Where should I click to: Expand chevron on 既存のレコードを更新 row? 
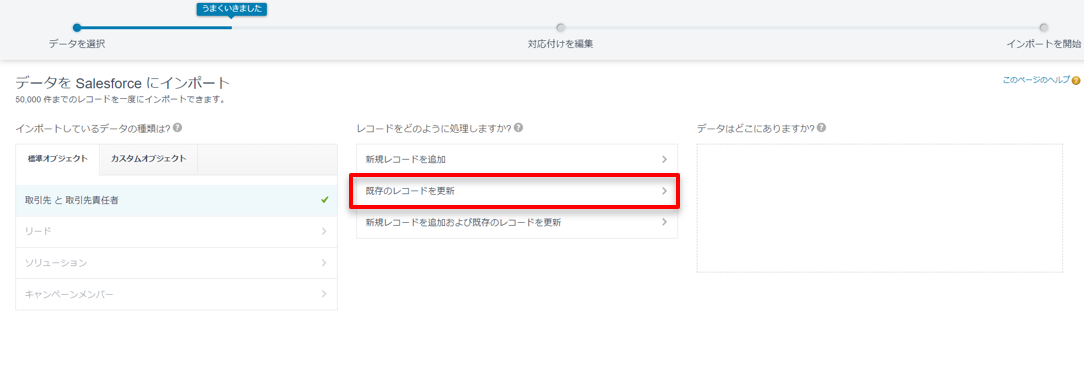(x=665, y=191)
